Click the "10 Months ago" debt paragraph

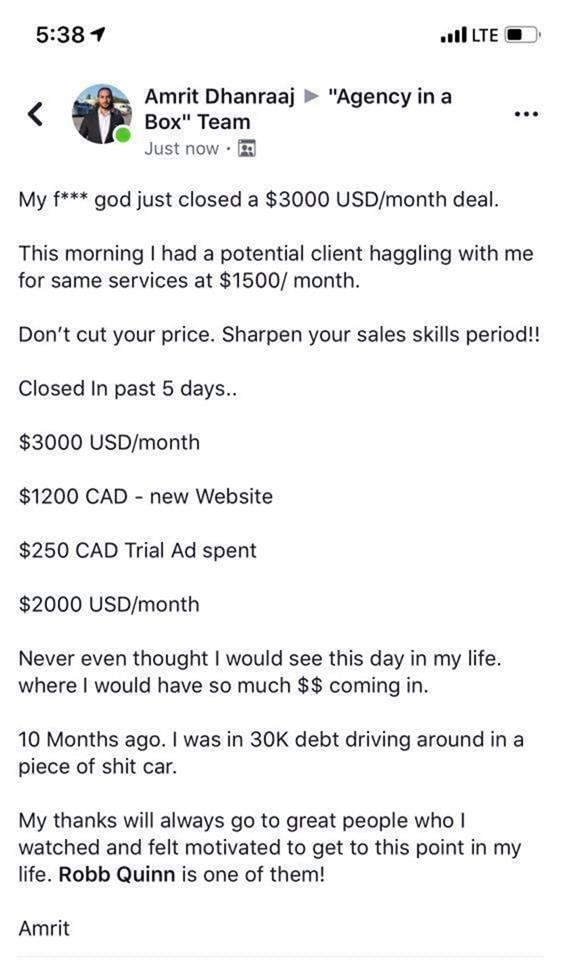tap(271, 752)
